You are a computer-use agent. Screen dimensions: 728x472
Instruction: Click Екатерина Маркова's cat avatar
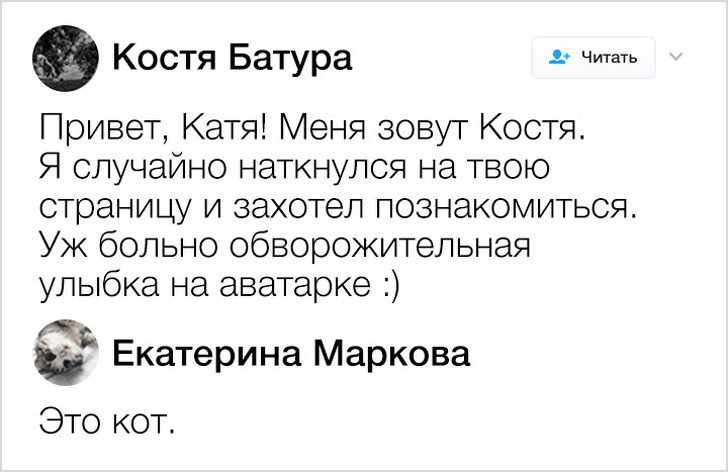coord(67,355)
